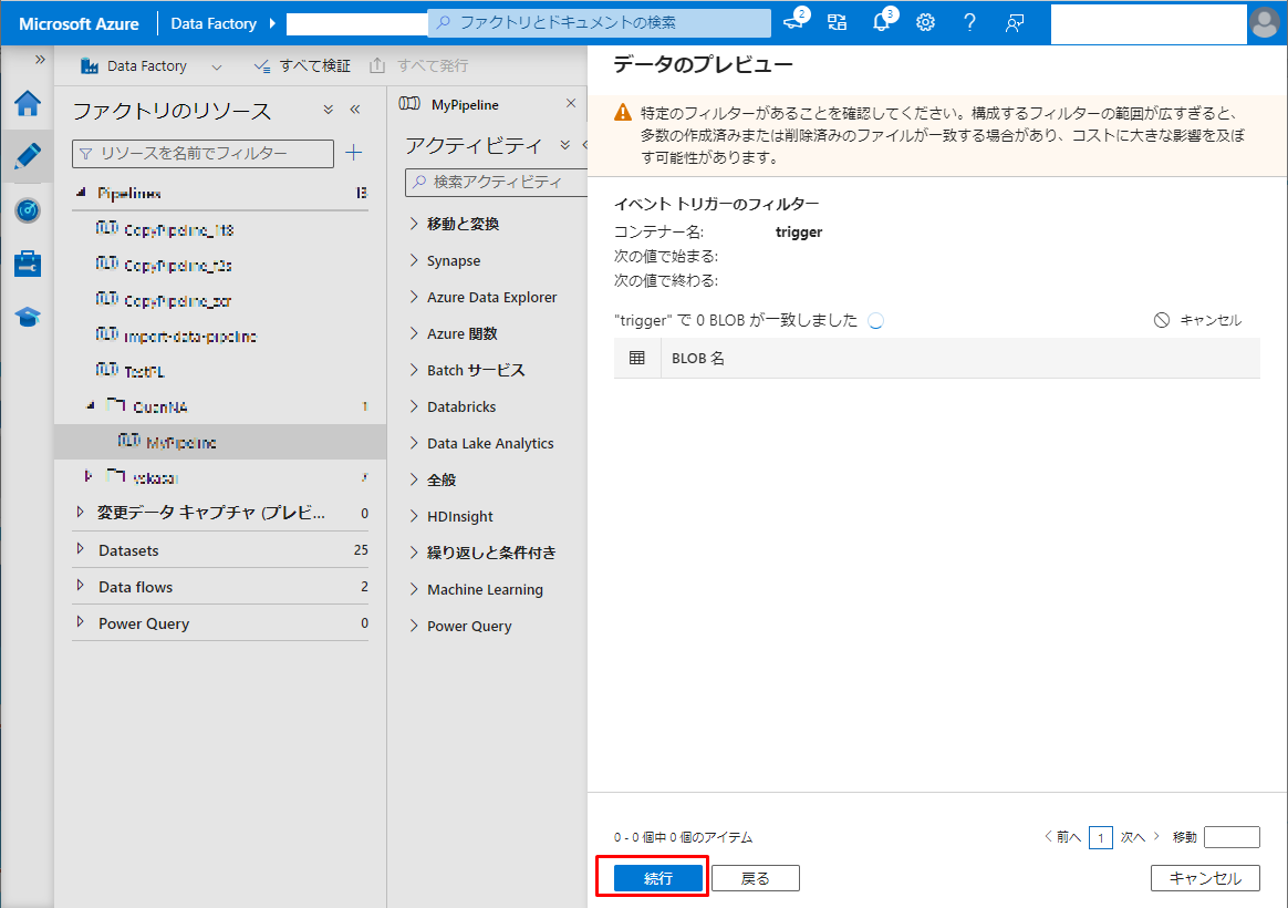The height and width of the screenshot is (908, 1288).
Task: Click すべて検証 validate all
Action: coord(303,67)
